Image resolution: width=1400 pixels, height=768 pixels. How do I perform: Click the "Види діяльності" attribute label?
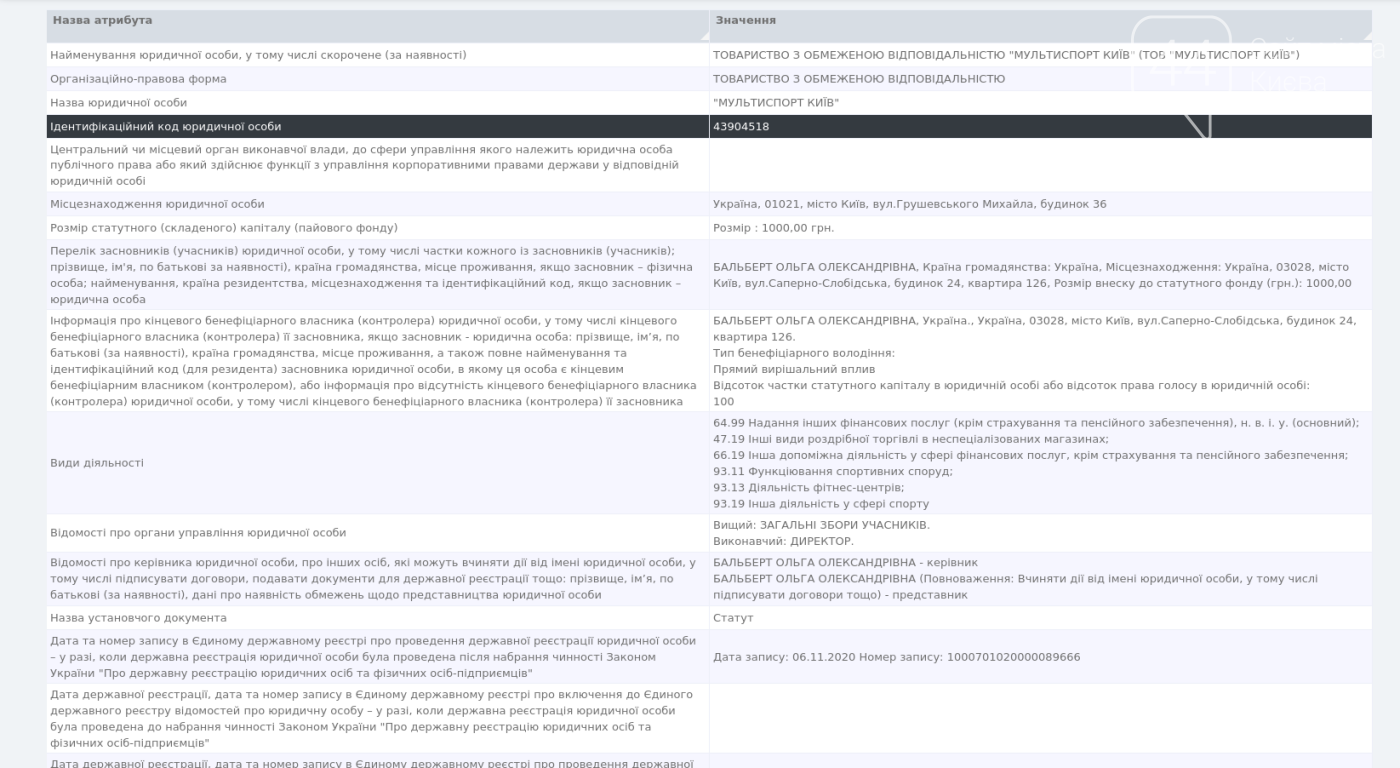97,463
